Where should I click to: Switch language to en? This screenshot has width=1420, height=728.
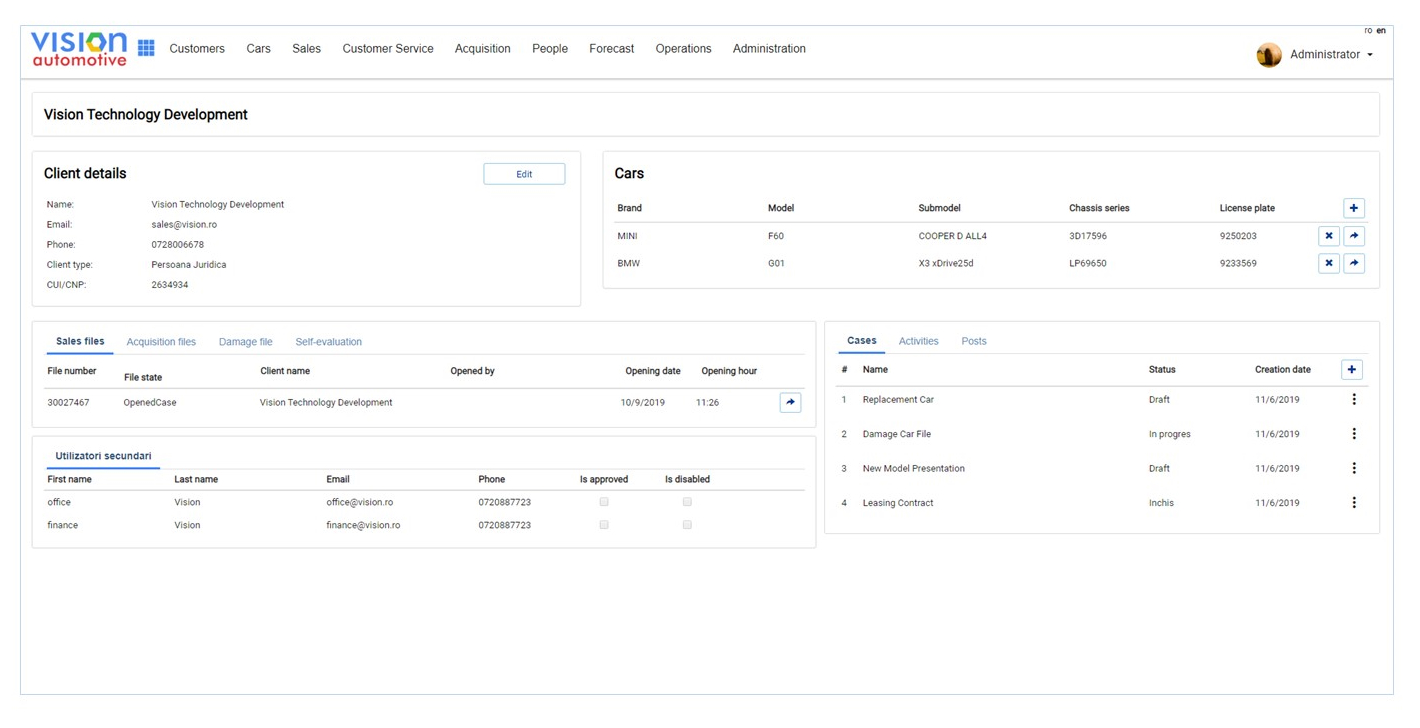[1381, 31]
